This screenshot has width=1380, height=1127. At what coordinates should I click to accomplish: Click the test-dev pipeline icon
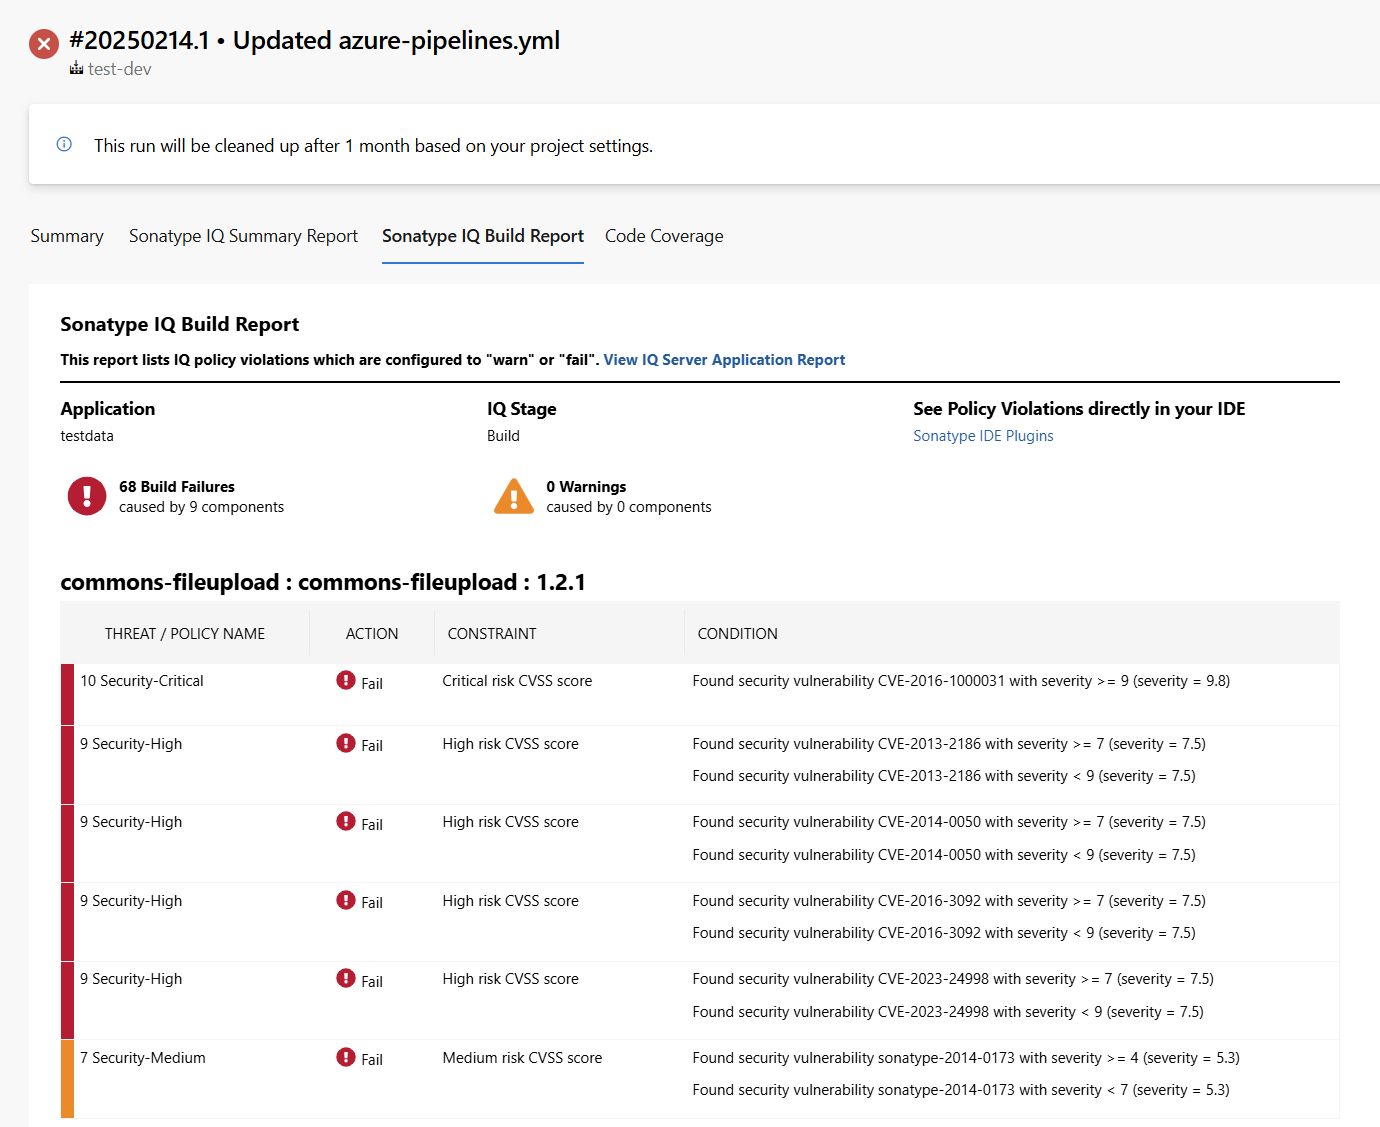click(x=76, y=69)
